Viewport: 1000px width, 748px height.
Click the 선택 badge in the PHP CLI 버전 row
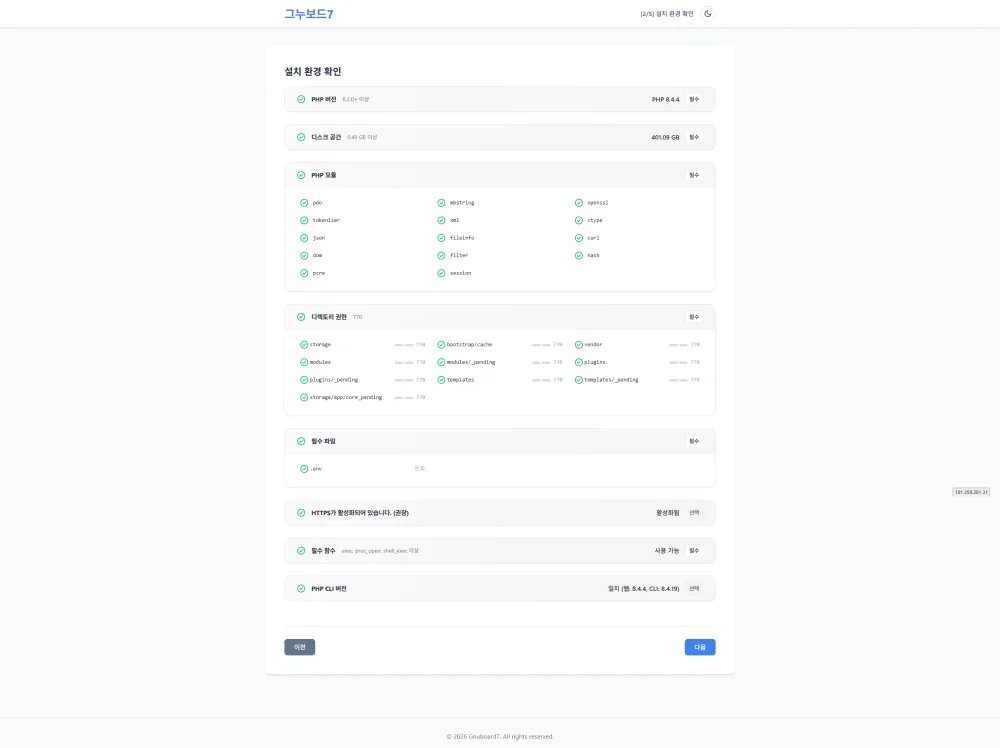694,589
